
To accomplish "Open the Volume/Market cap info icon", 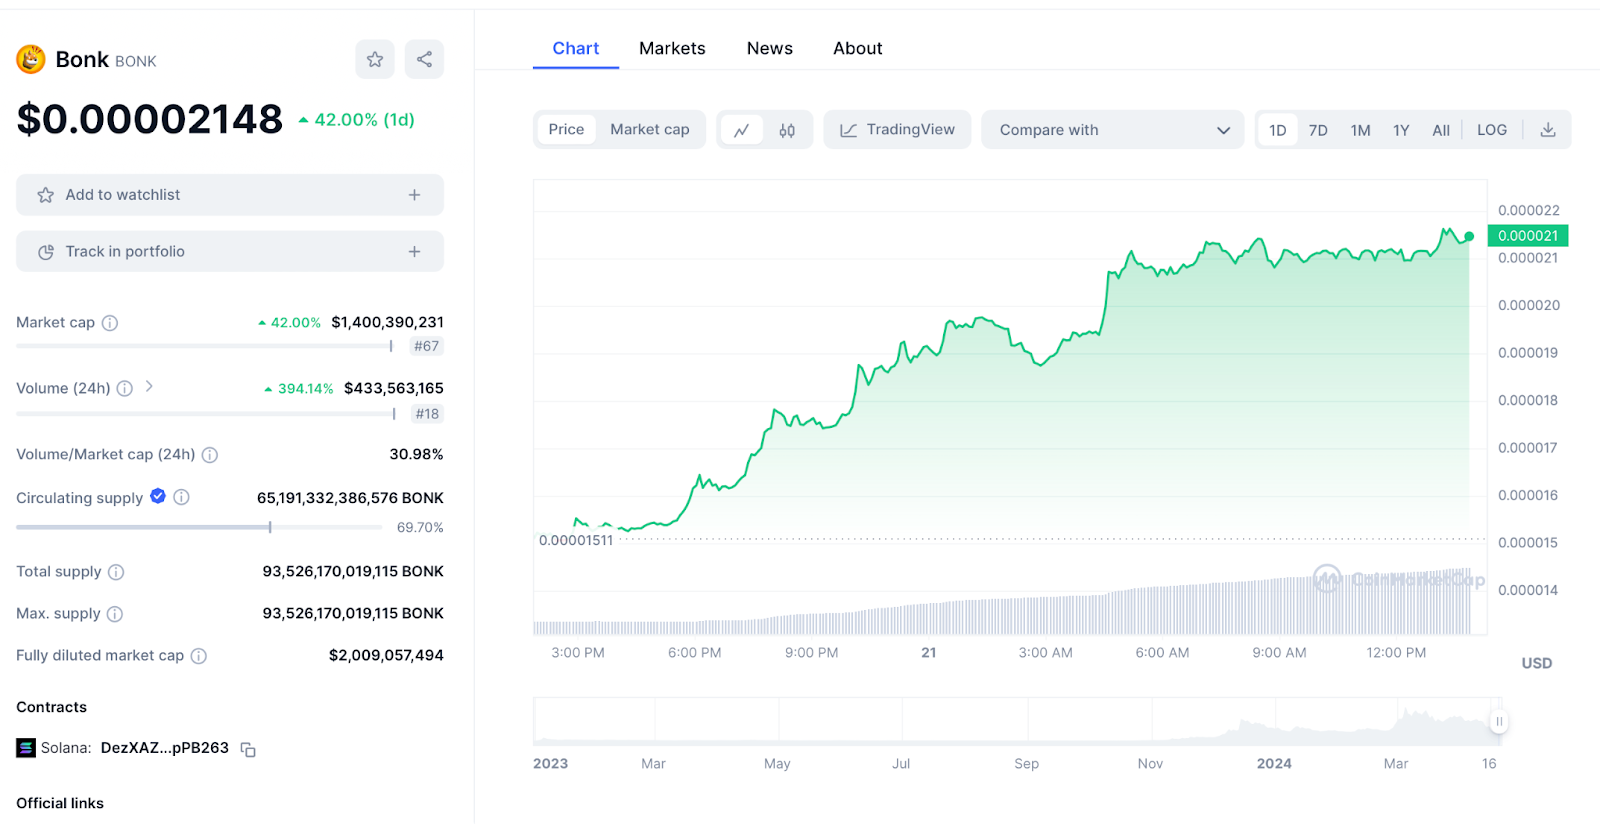I will click(210, 455).
